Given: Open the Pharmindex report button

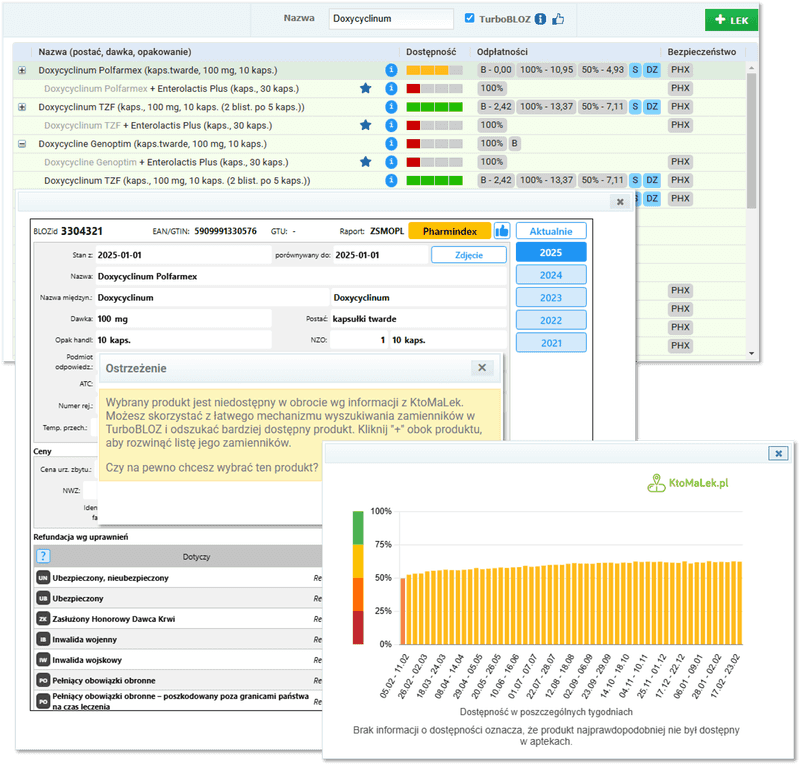Looking at the screenshot, I should (449, 230).
